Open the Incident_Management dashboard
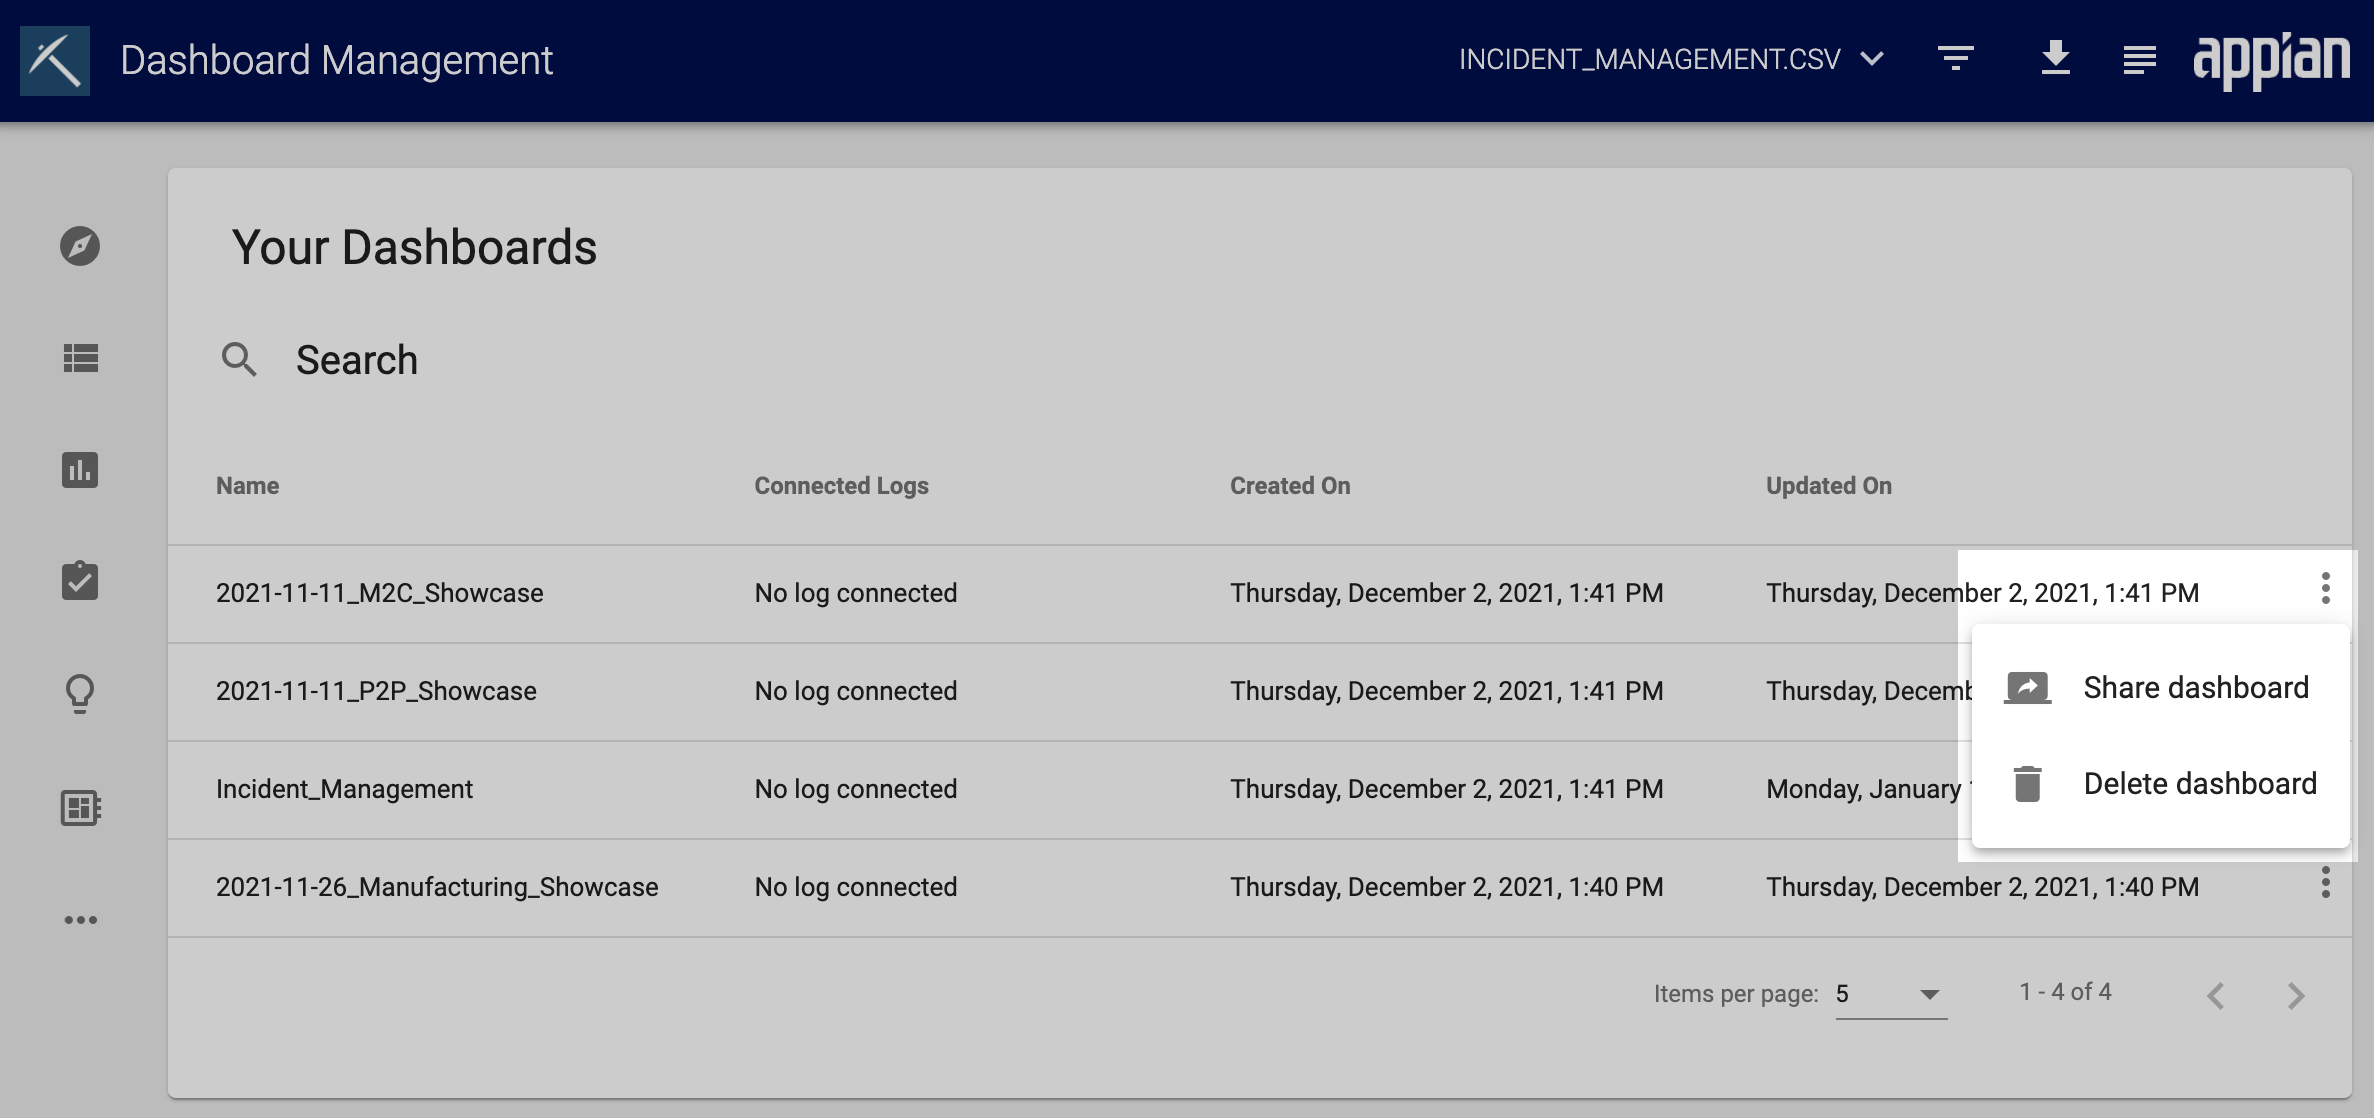Image resolution: width=2374 pixels, height=1118 pixels. (344, 788)
